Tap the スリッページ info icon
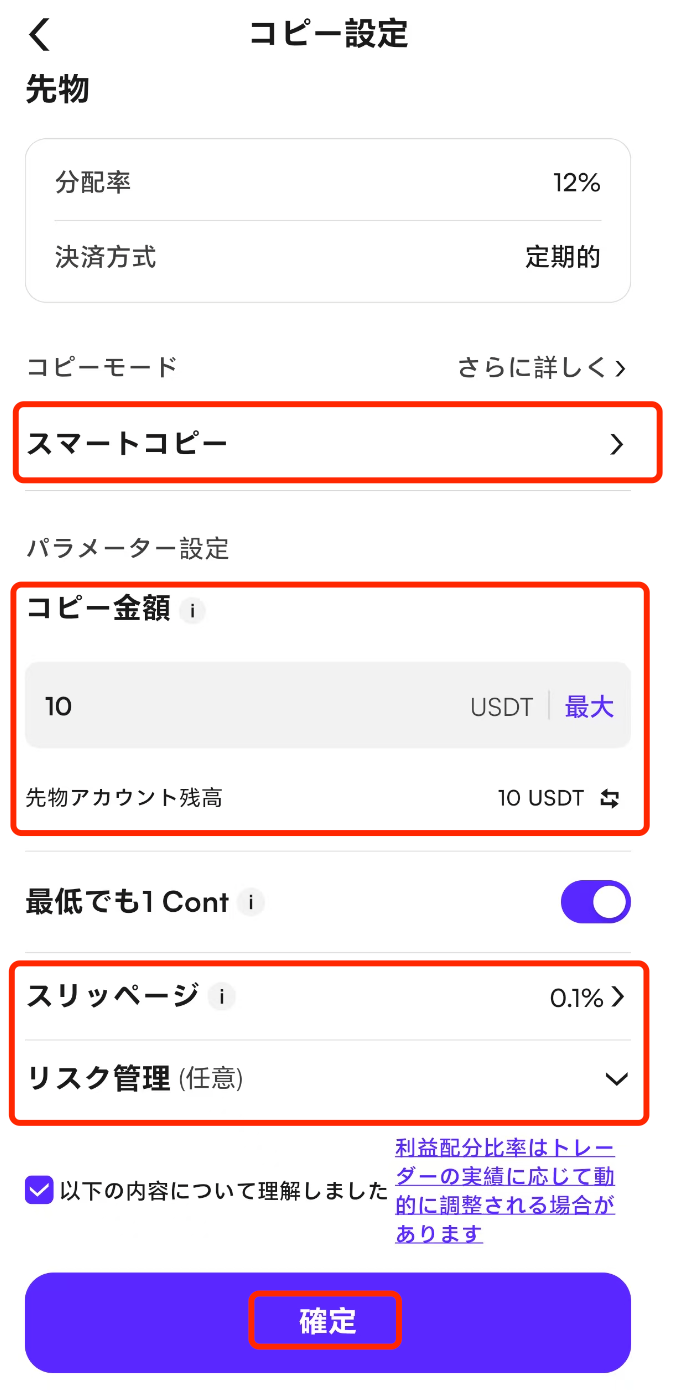 [x=222, y=997]
